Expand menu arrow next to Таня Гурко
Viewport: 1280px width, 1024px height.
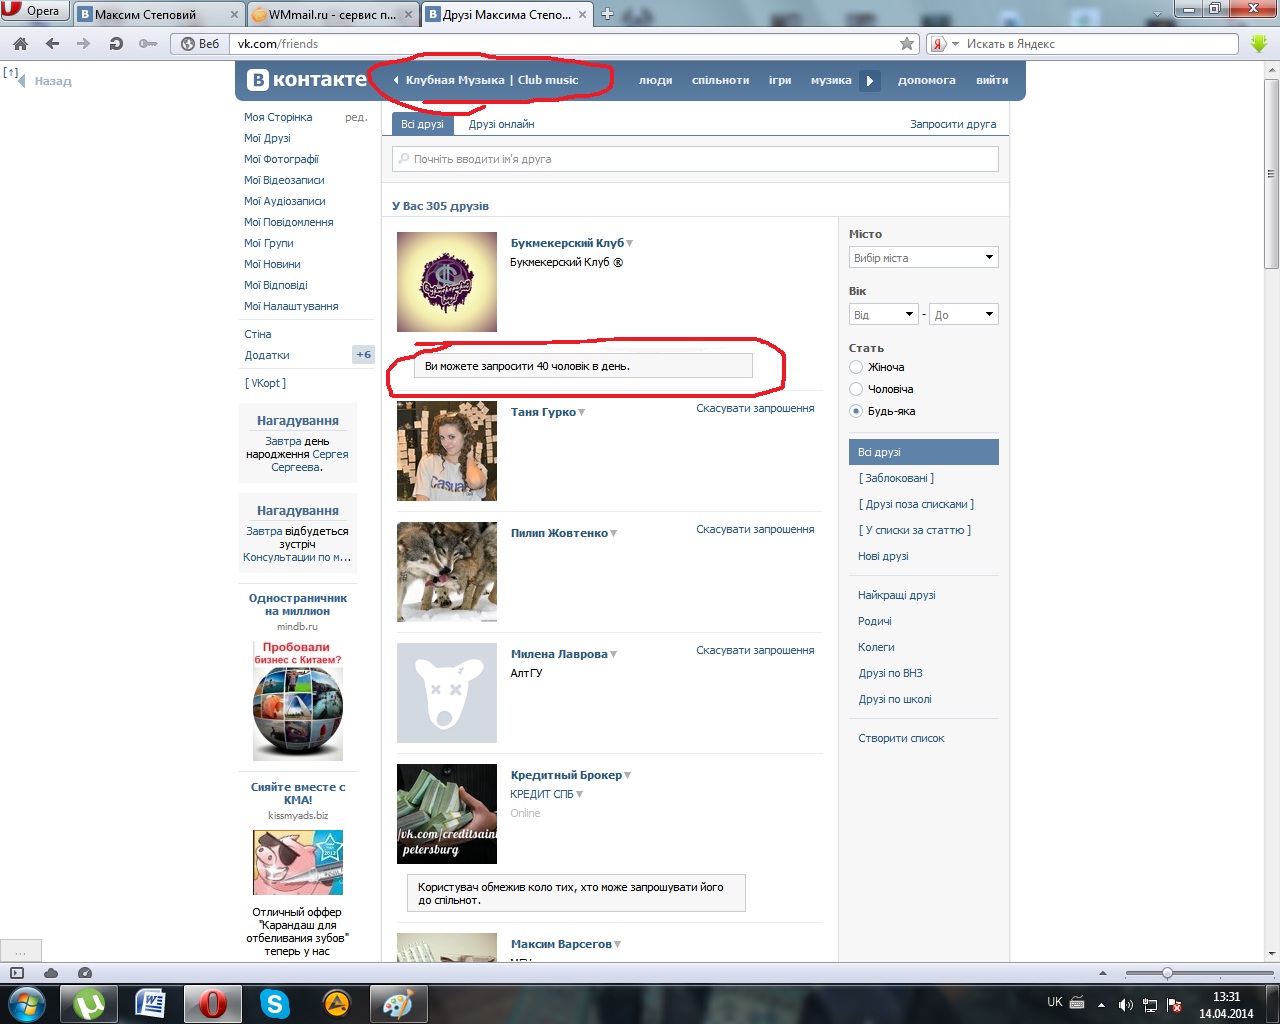pyautogui.click(x=582, y=413)
